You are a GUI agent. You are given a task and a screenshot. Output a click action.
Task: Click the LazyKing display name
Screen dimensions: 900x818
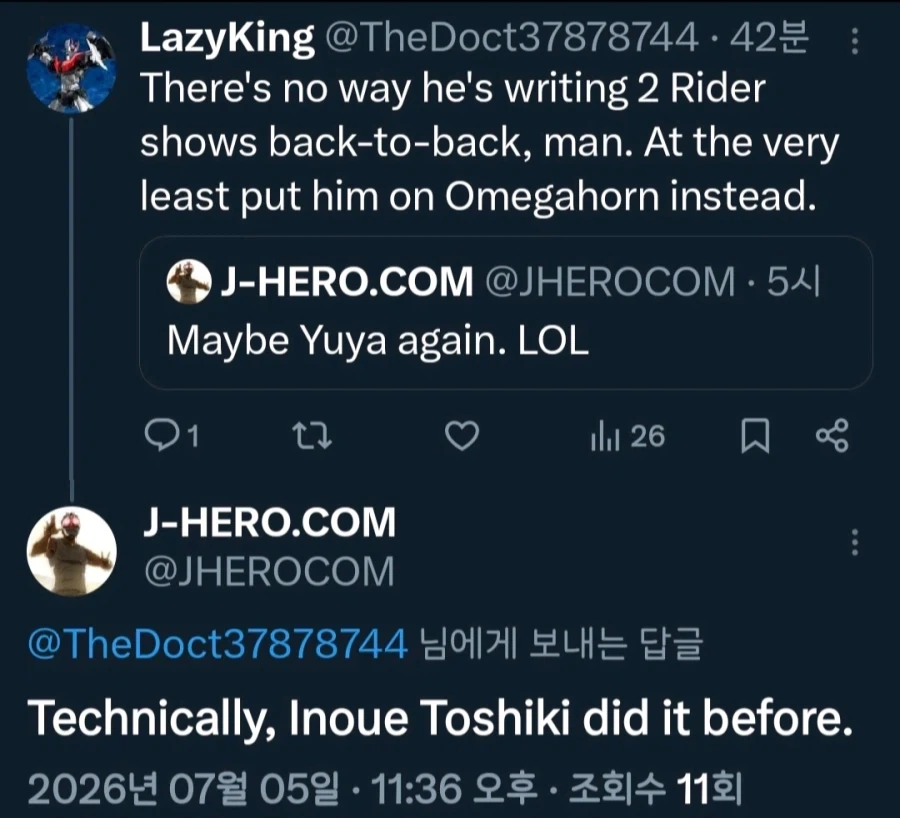click(227, 38)
